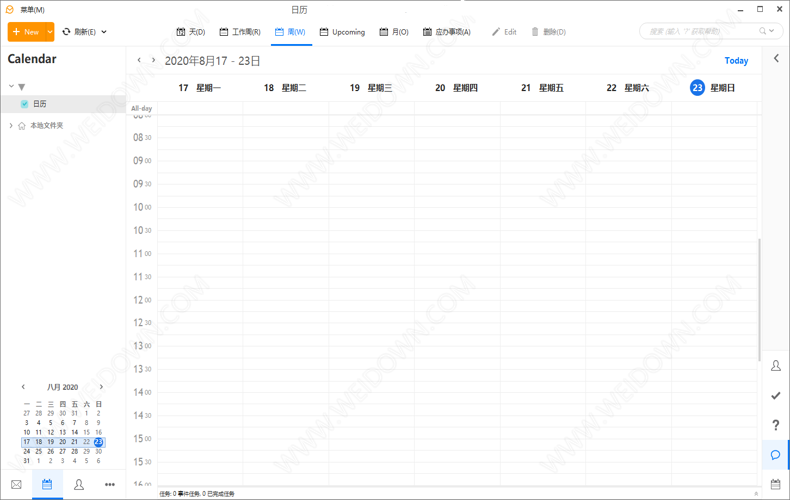Viewport: 790px width, 500px height.
Task: Show next month in mini calendar
Action: click(x=101, y=387)
